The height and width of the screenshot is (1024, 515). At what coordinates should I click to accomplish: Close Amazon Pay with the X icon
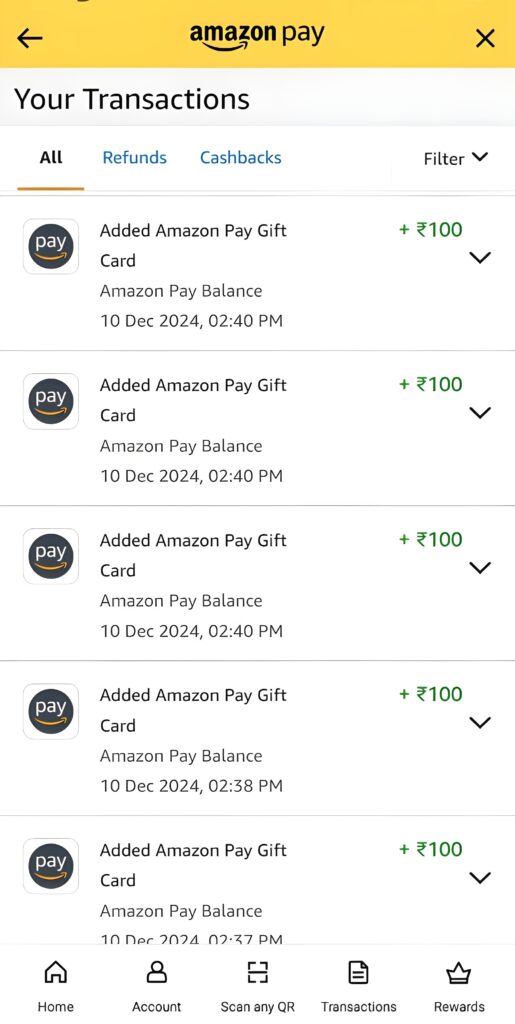click(485, 39)
